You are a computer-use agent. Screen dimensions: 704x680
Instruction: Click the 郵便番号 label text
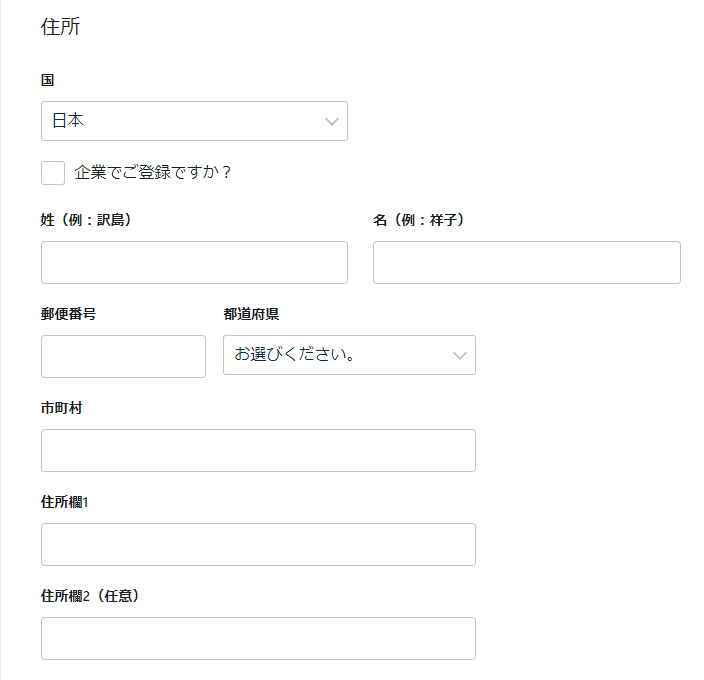68,314
